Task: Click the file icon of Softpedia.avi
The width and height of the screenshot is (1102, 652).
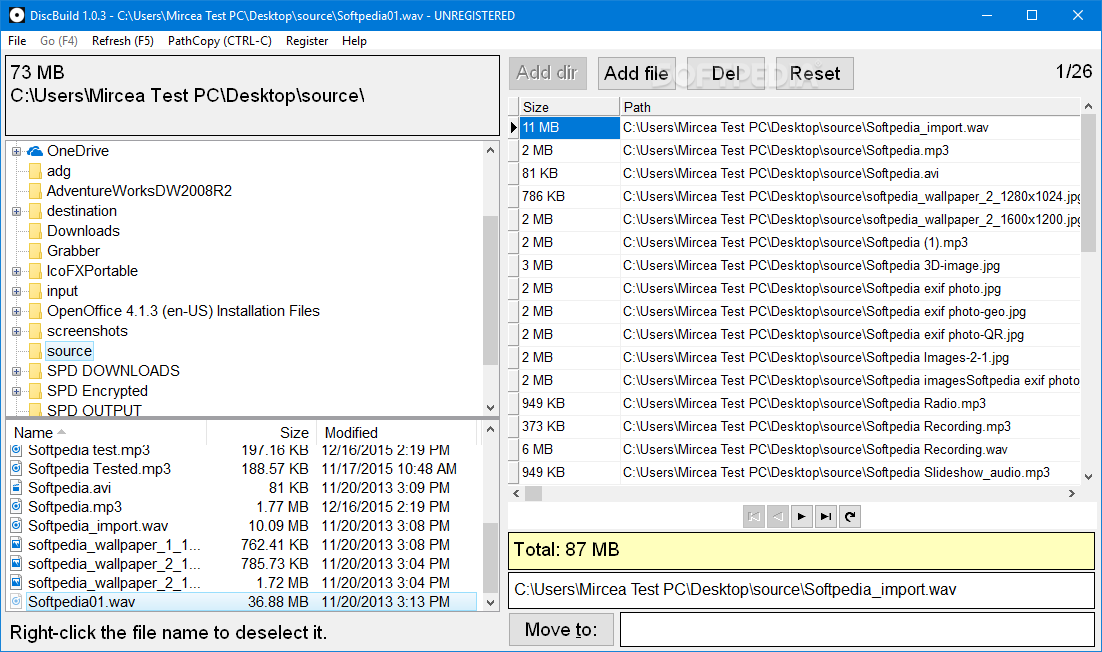Action: [16, 488]
